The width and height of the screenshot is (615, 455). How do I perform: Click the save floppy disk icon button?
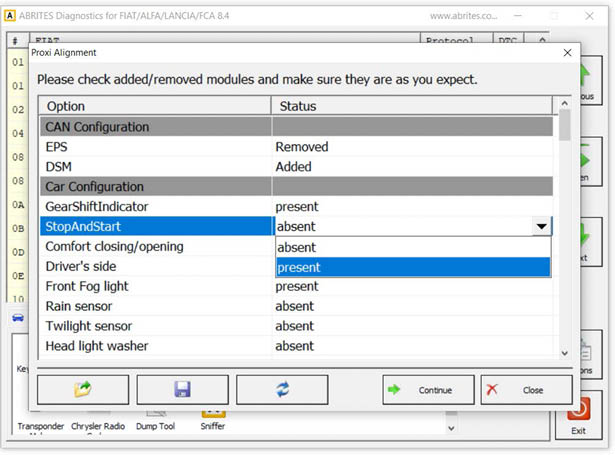[x=182, y=389]
